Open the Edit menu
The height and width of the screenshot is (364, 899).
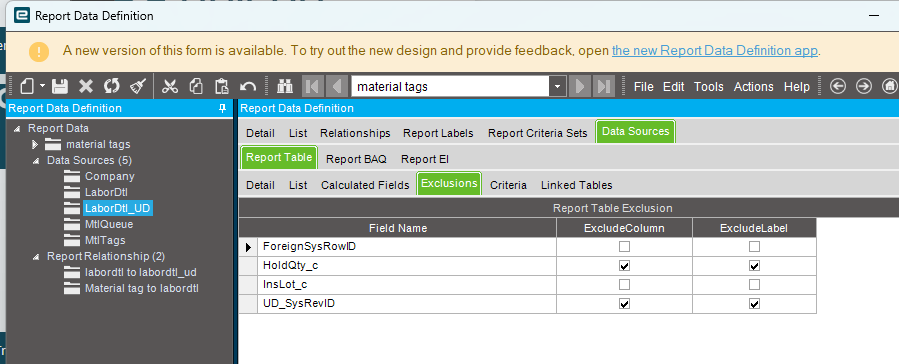click(x=674, y=87)
